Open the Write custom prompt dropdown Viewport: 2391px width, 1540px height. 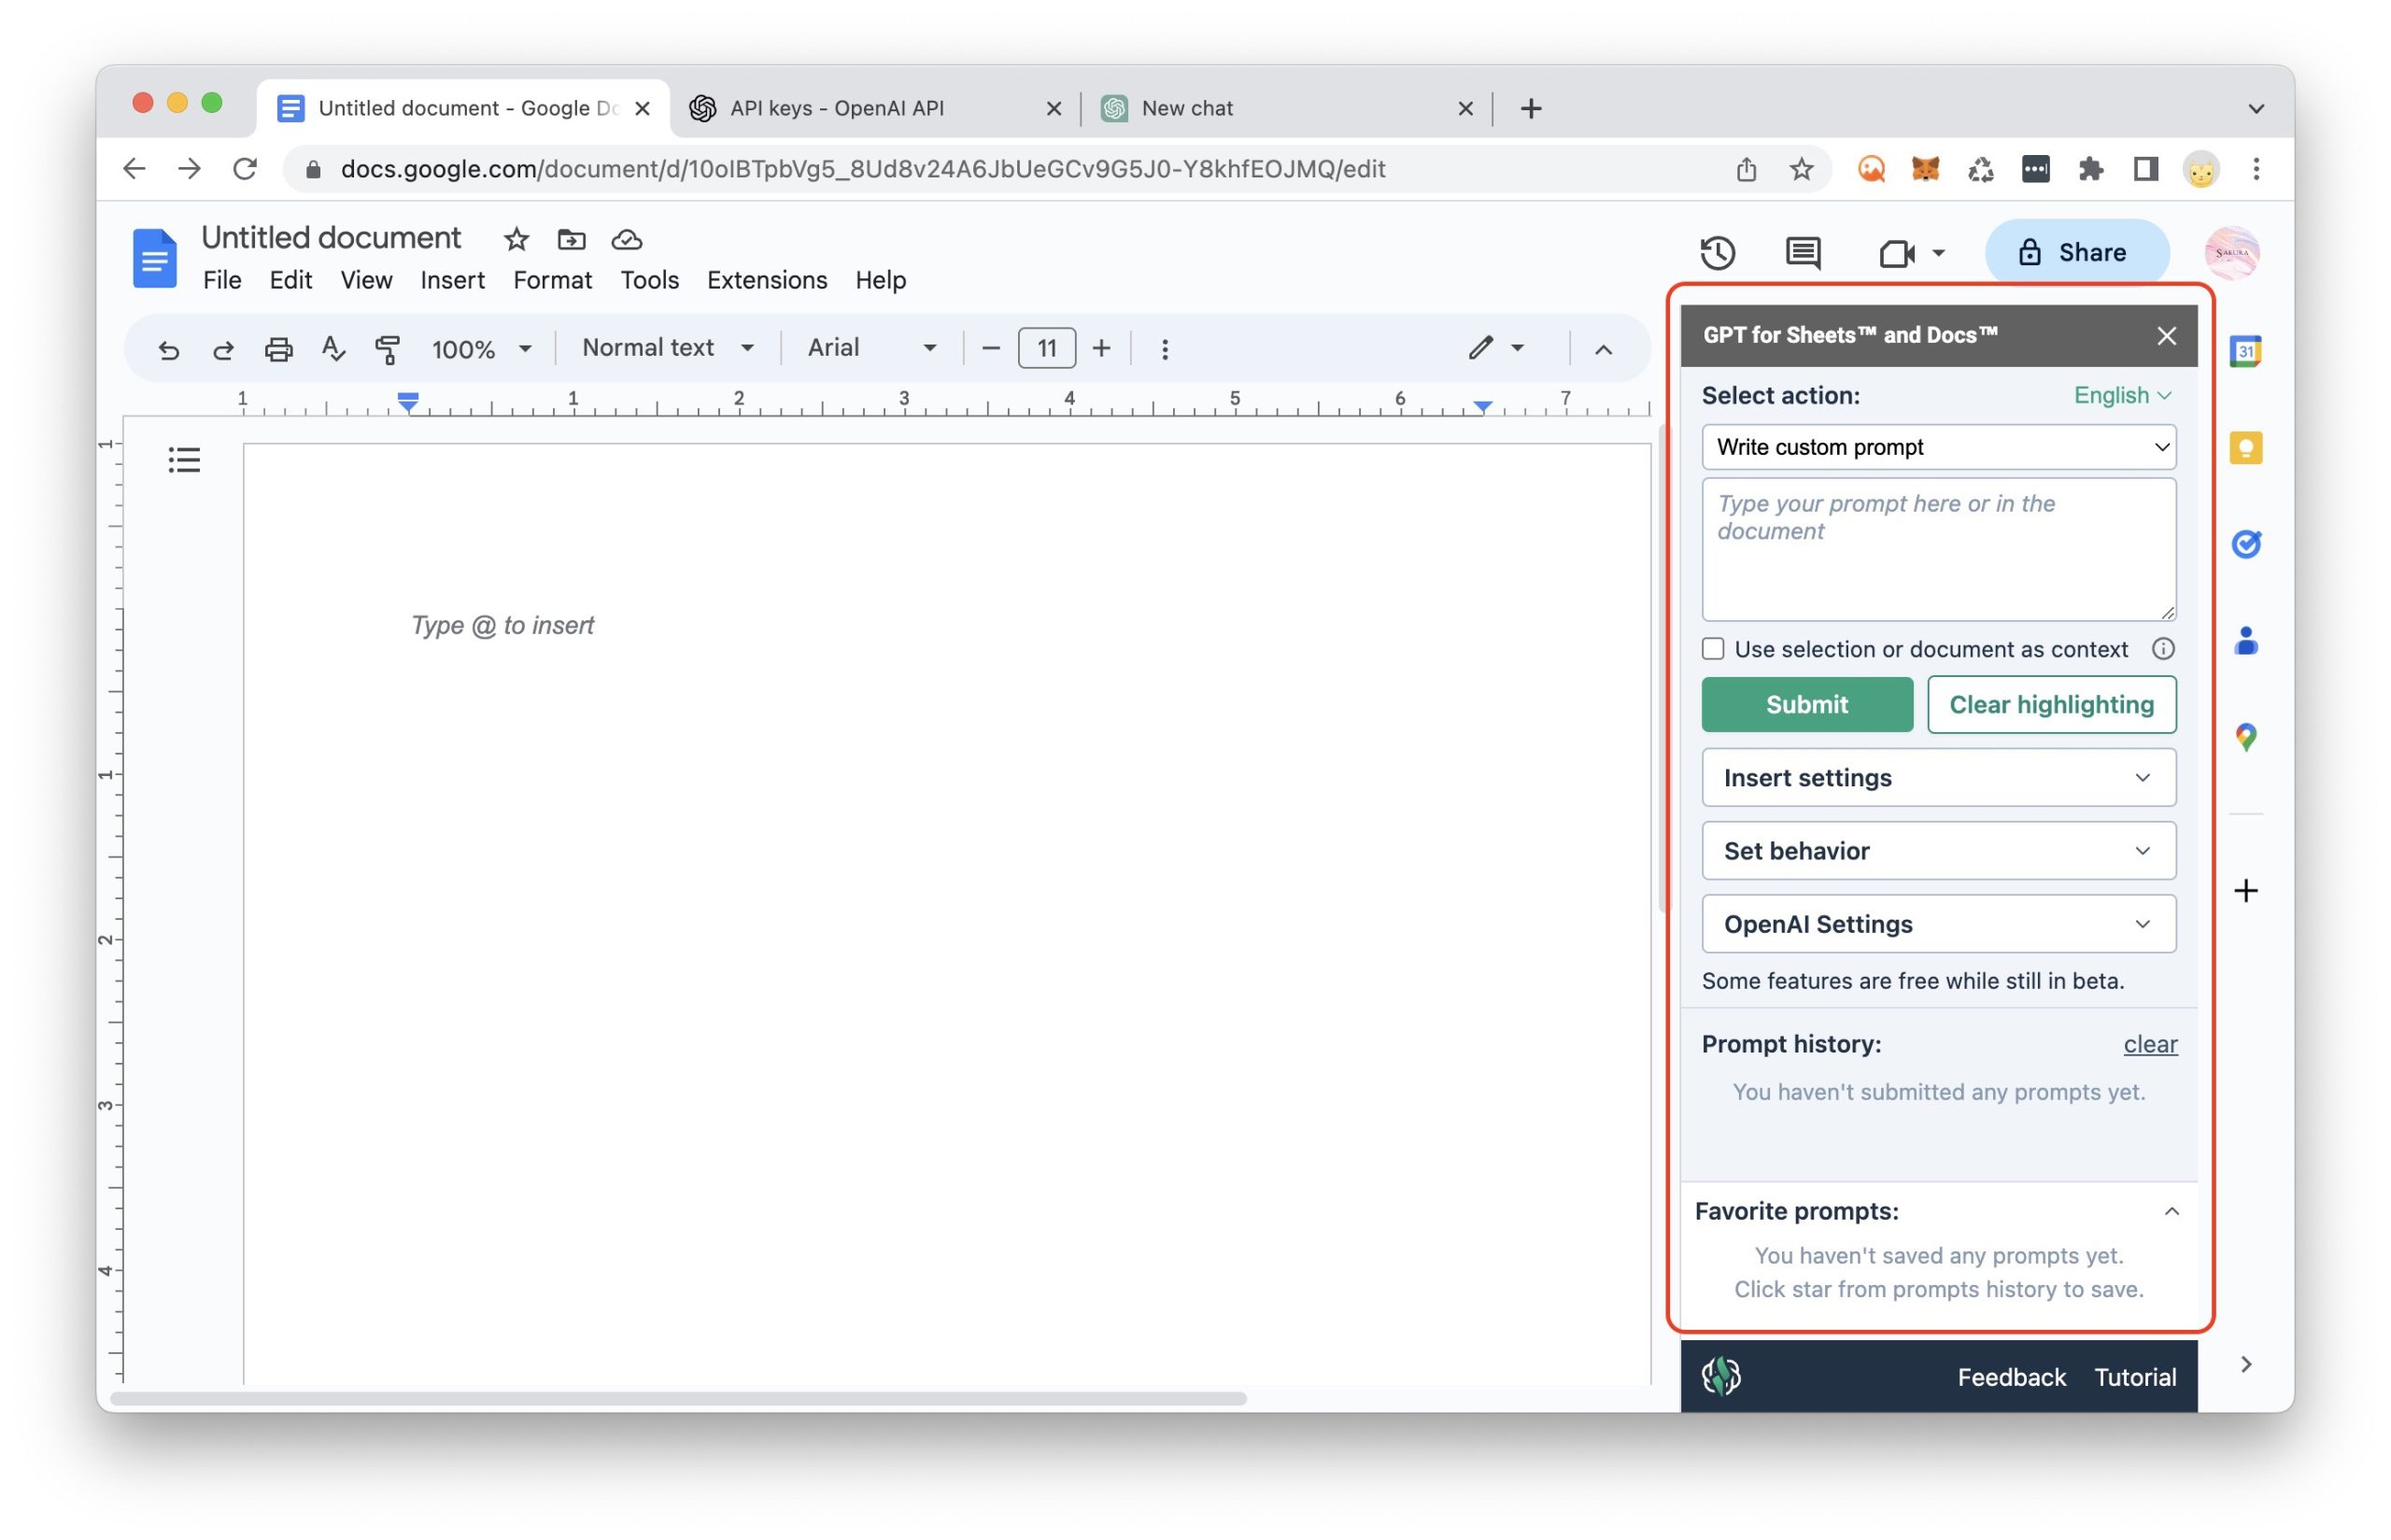[x=1938, y=447]
